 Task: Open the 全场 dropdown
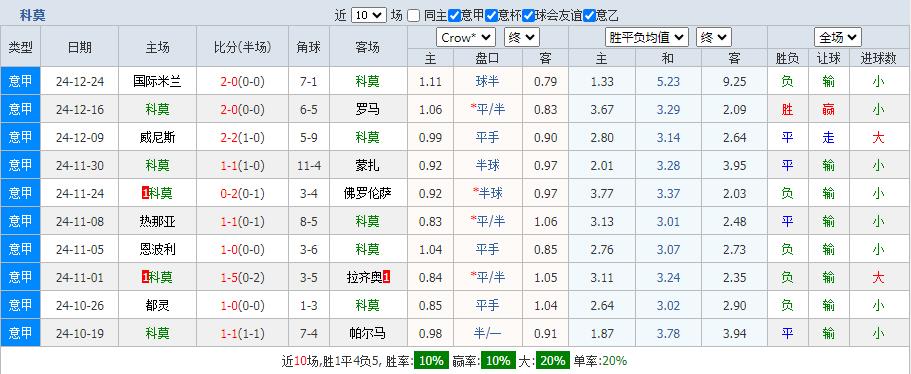pyautogui.click(x=838, y=38)
